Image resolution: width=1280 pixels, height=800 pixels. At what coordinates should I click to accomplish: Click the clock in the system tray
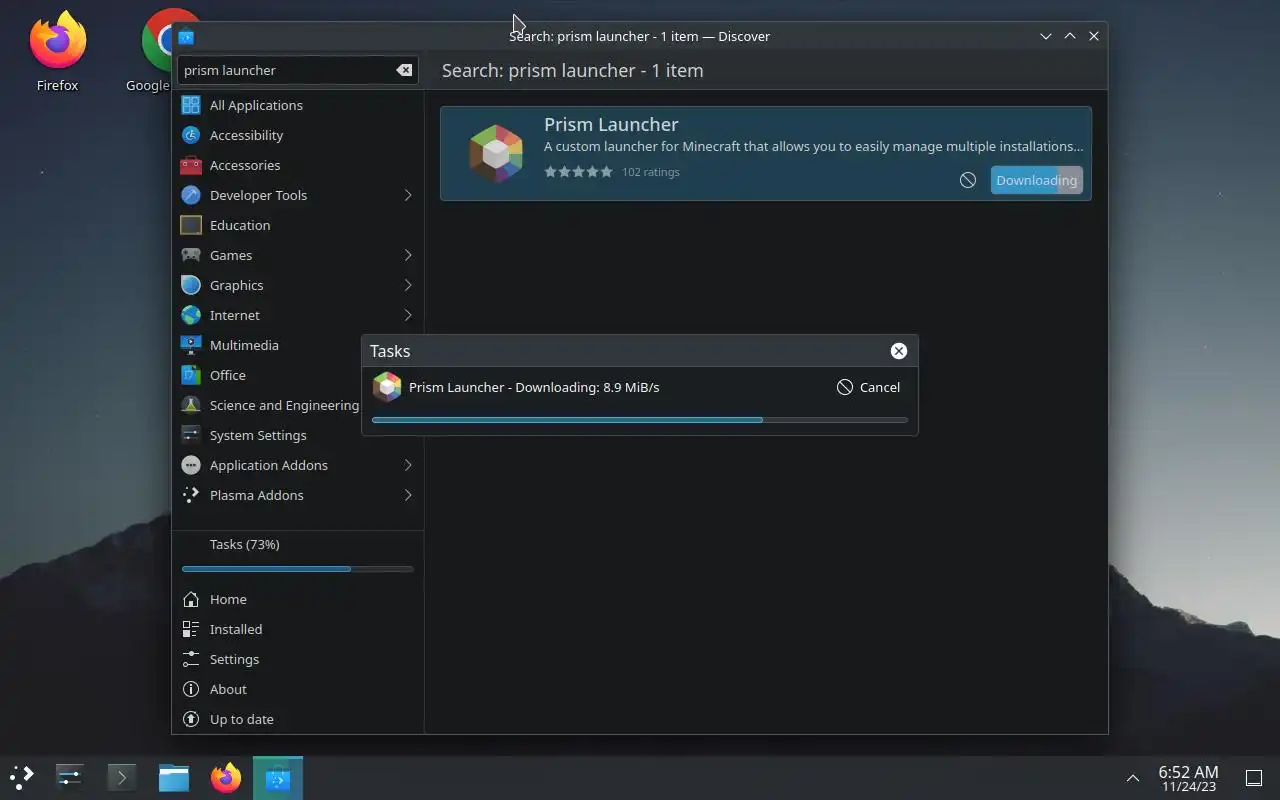(x=1188, y=778)
